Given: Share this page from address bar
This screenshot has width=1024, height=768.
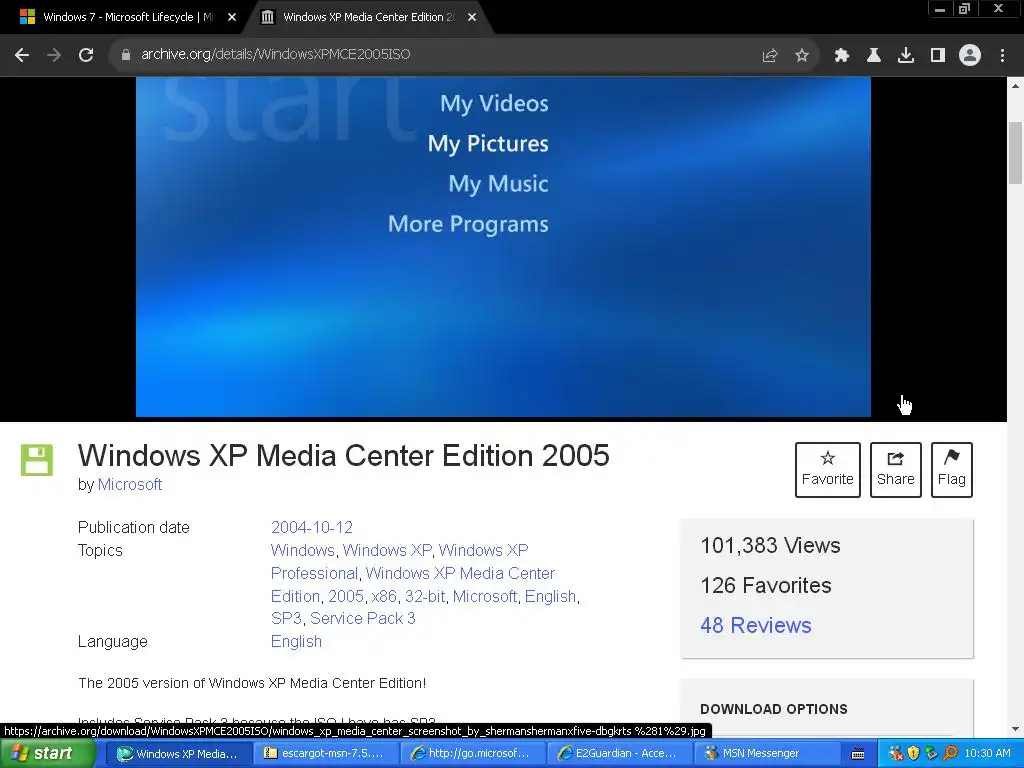Looking at the screenshot, I should (x=770, y=56).
